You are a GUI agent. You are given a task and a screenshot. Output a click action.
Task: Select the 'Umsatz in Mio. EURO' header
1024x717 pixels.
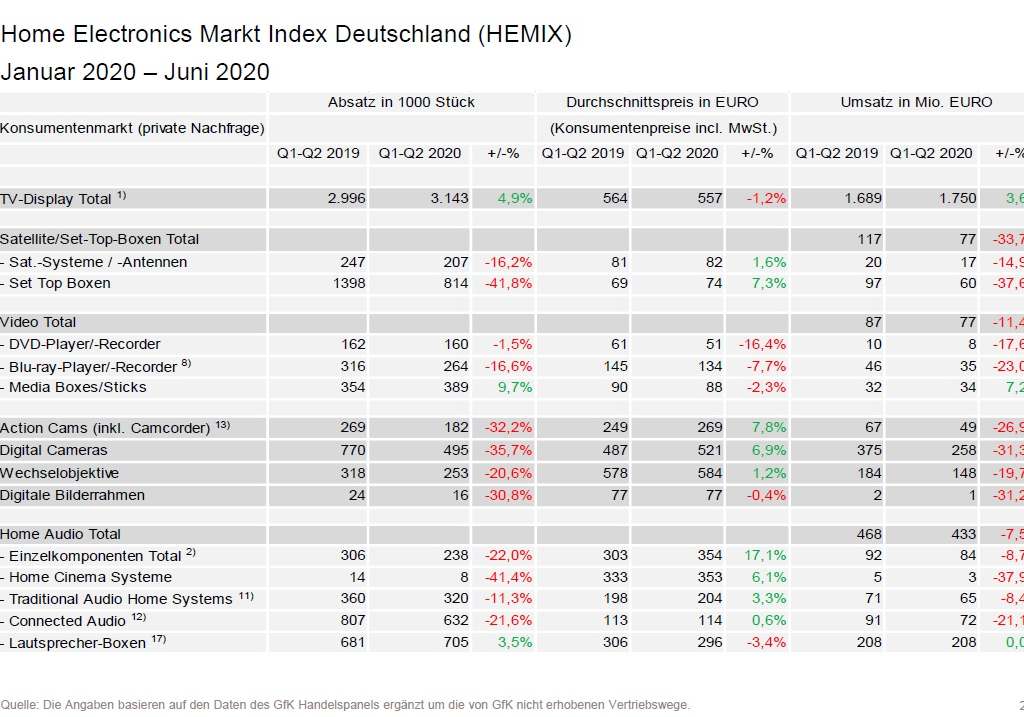point(916,102)
